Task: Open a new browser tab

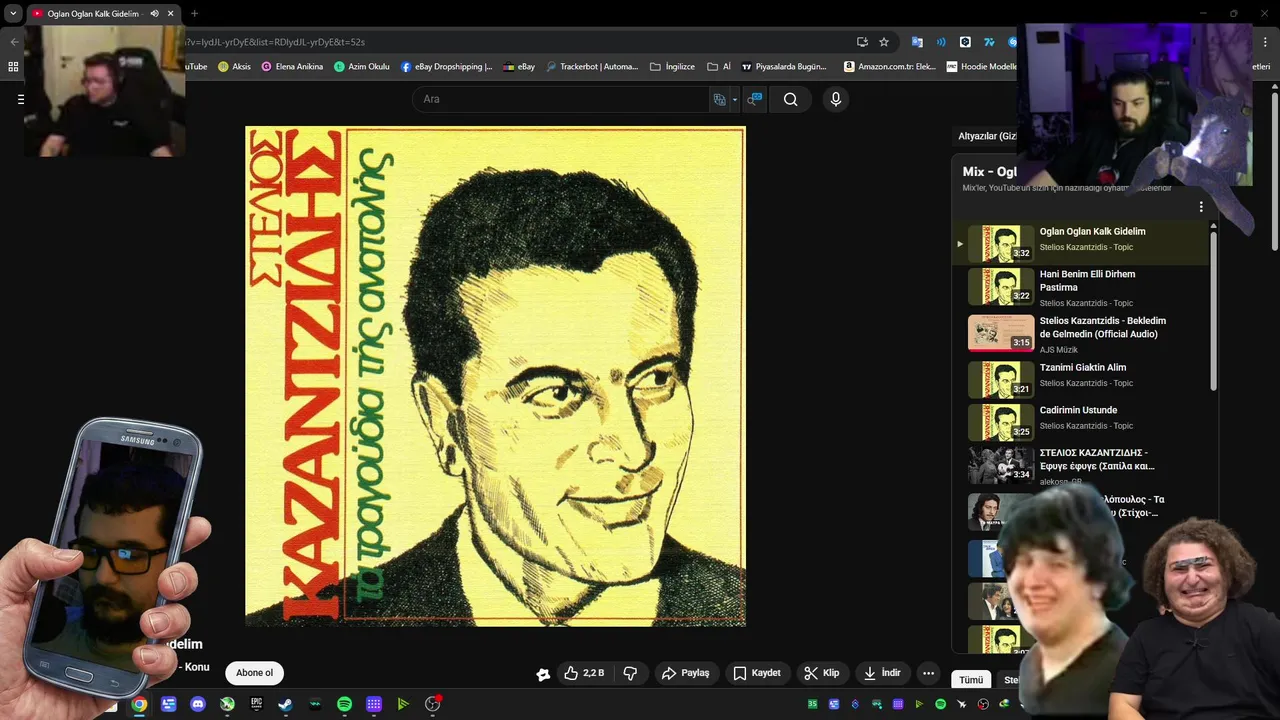Action: (x=194, y=13)
